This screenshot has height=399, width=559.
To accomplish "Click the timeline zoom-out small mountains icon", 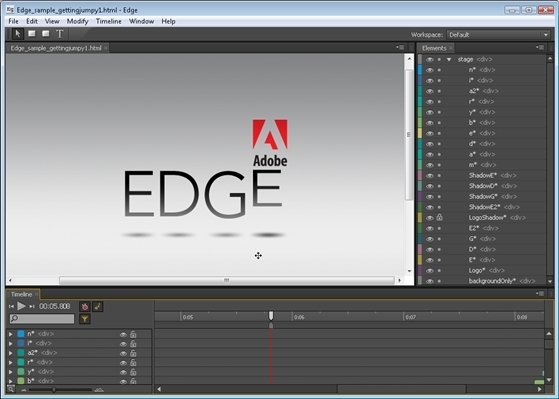I will [x=24, y=390].
